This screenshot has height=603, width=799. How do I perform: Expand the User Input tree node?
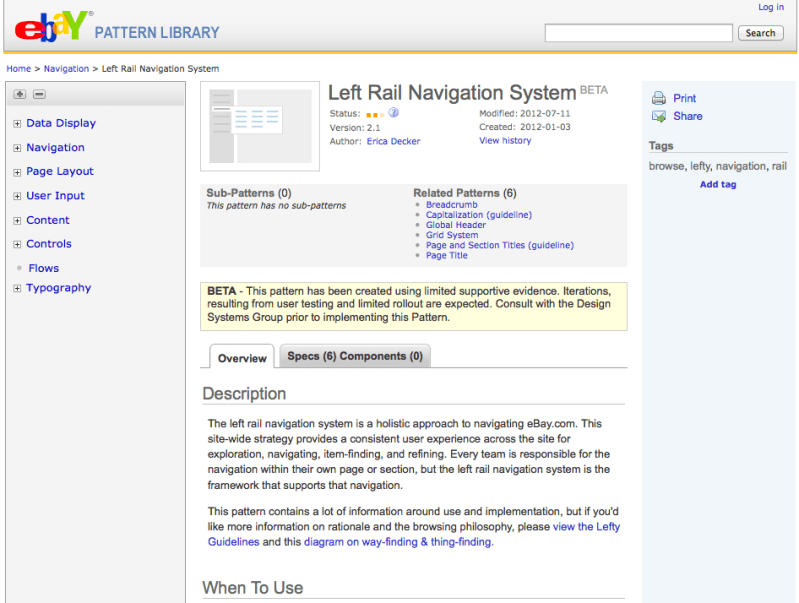[x=17, y=196]
